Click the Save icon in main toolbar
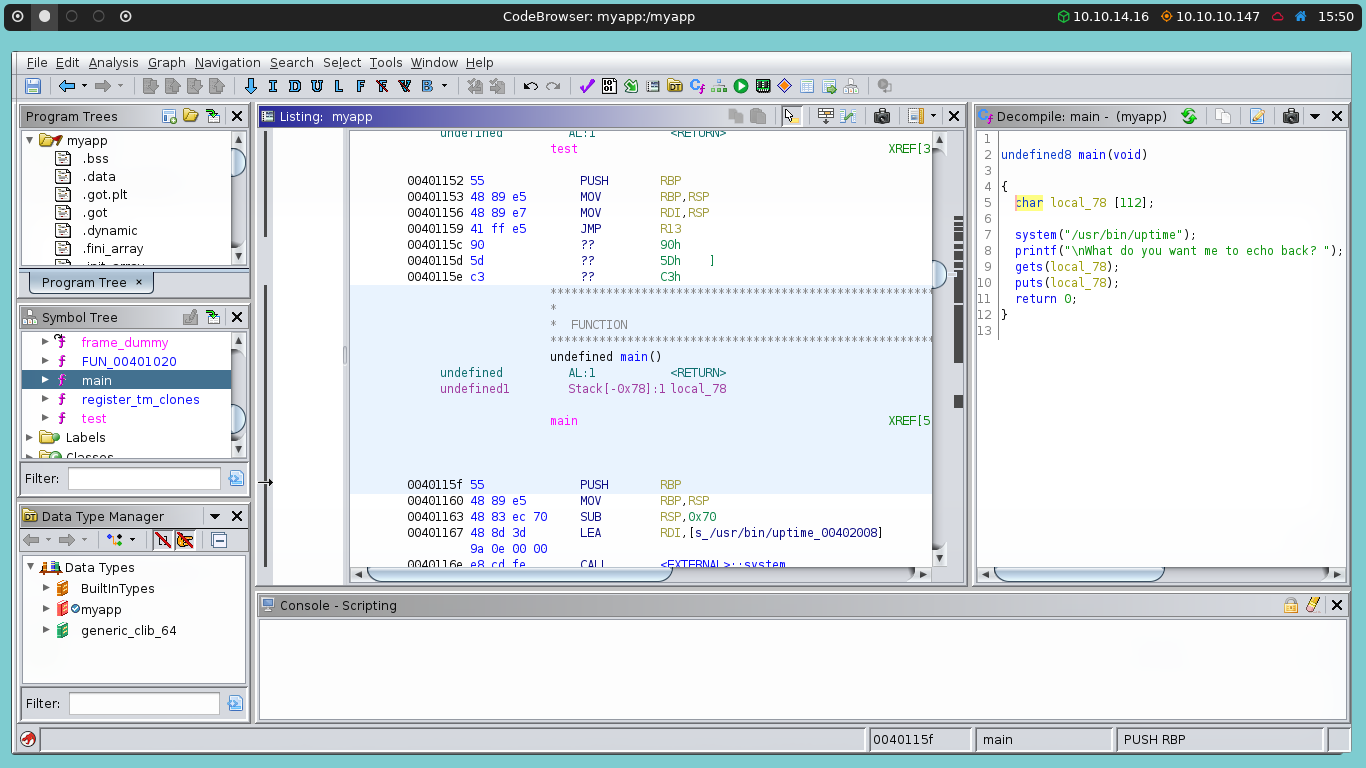The height and width of the screenshot is (768, 1366). pyautogui.click(x=33, y=86)
